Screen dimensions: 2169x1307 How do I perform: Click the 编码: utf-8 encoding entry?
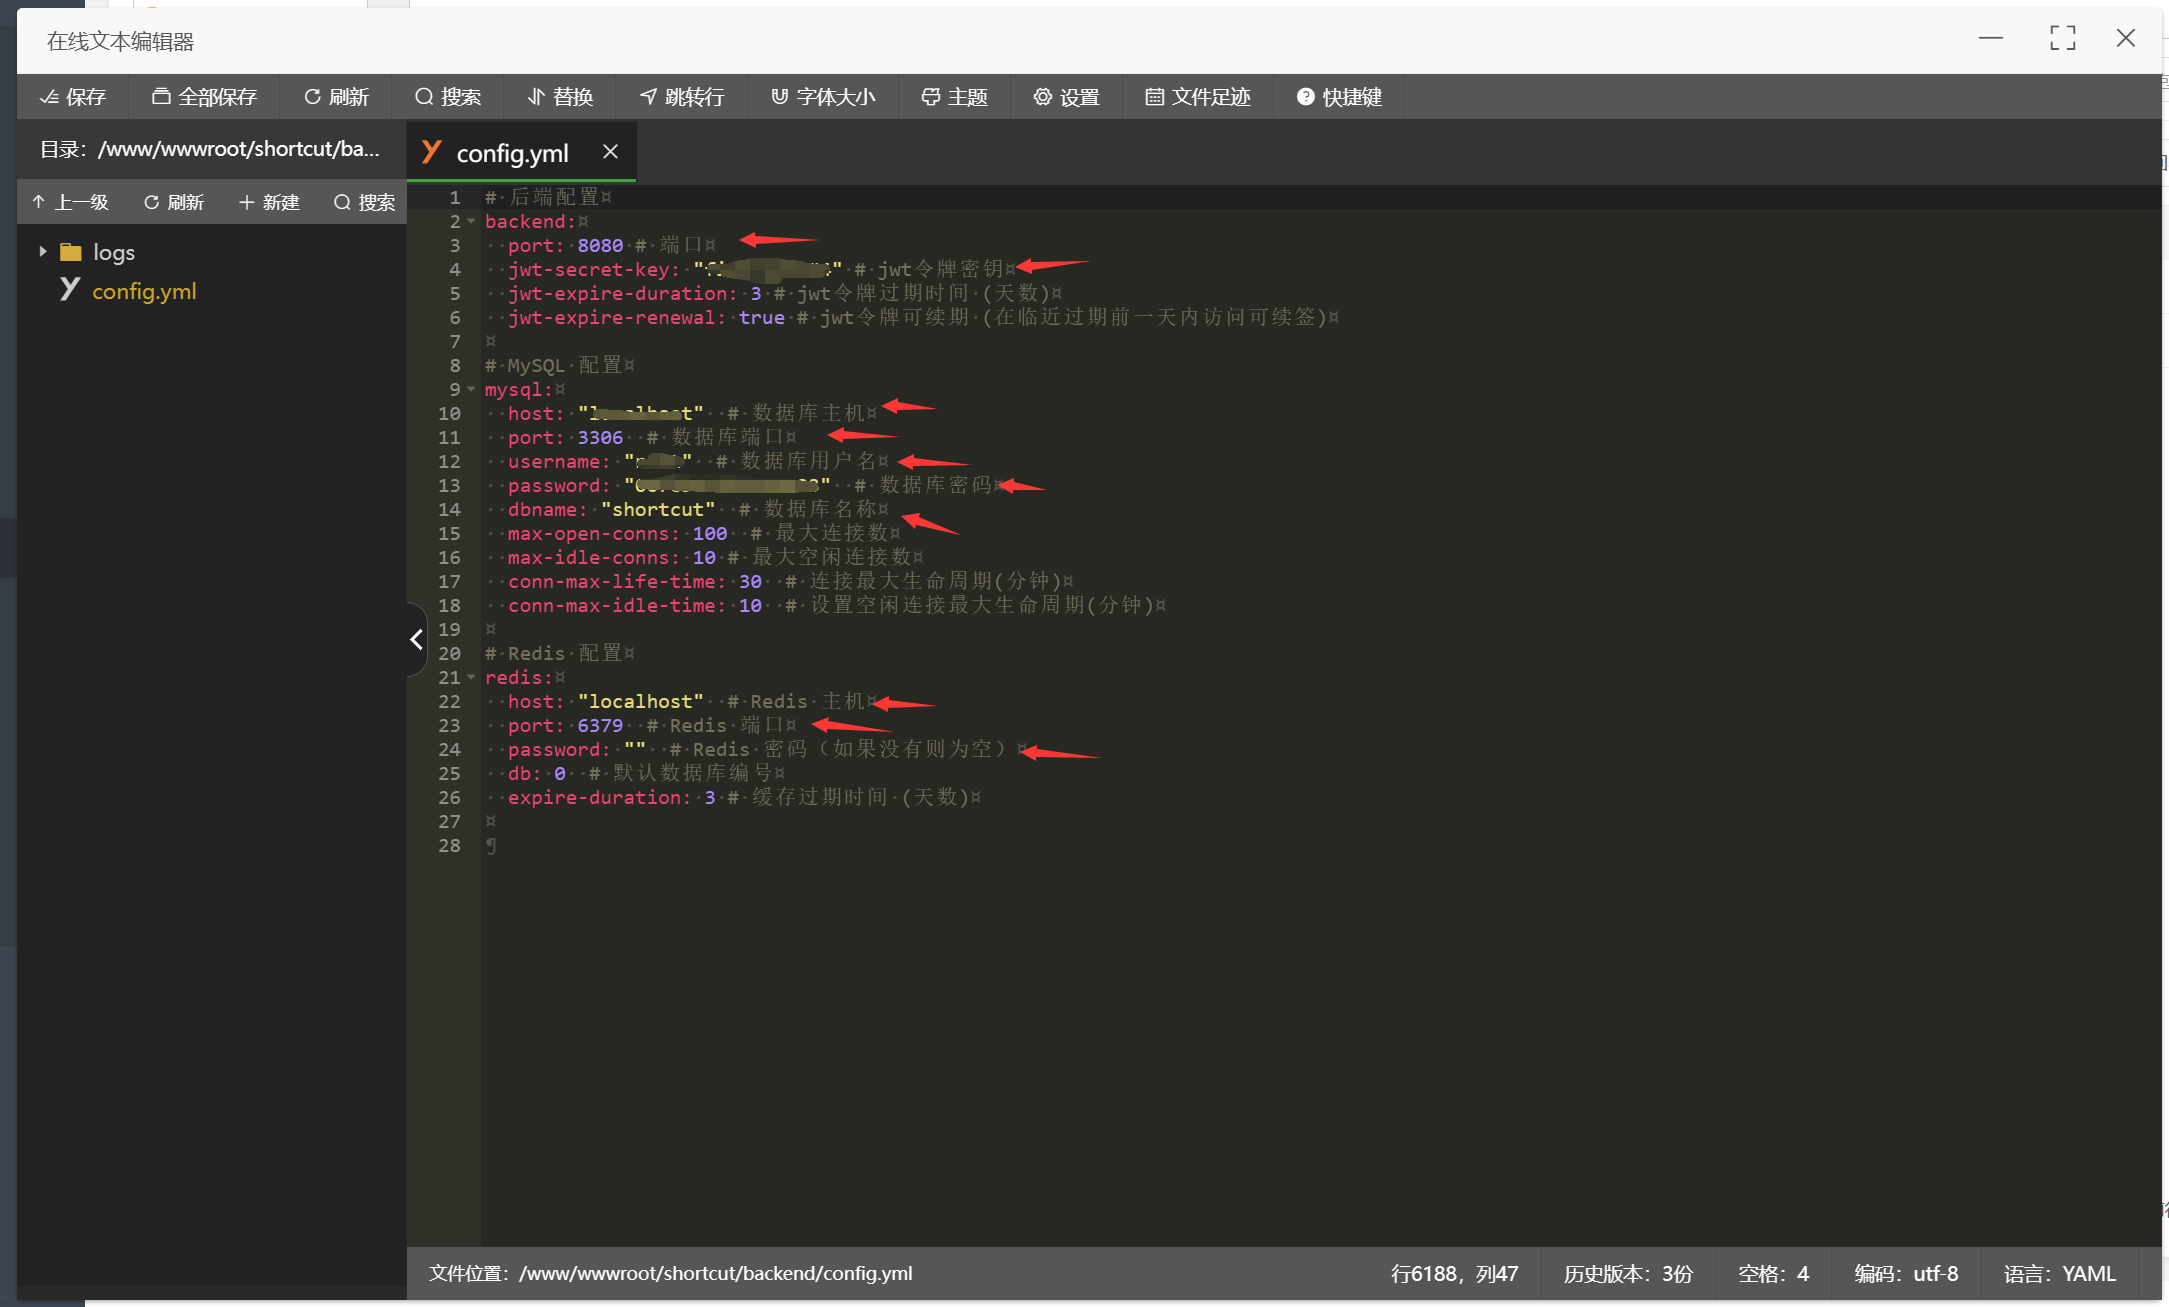(1906, 1273)
